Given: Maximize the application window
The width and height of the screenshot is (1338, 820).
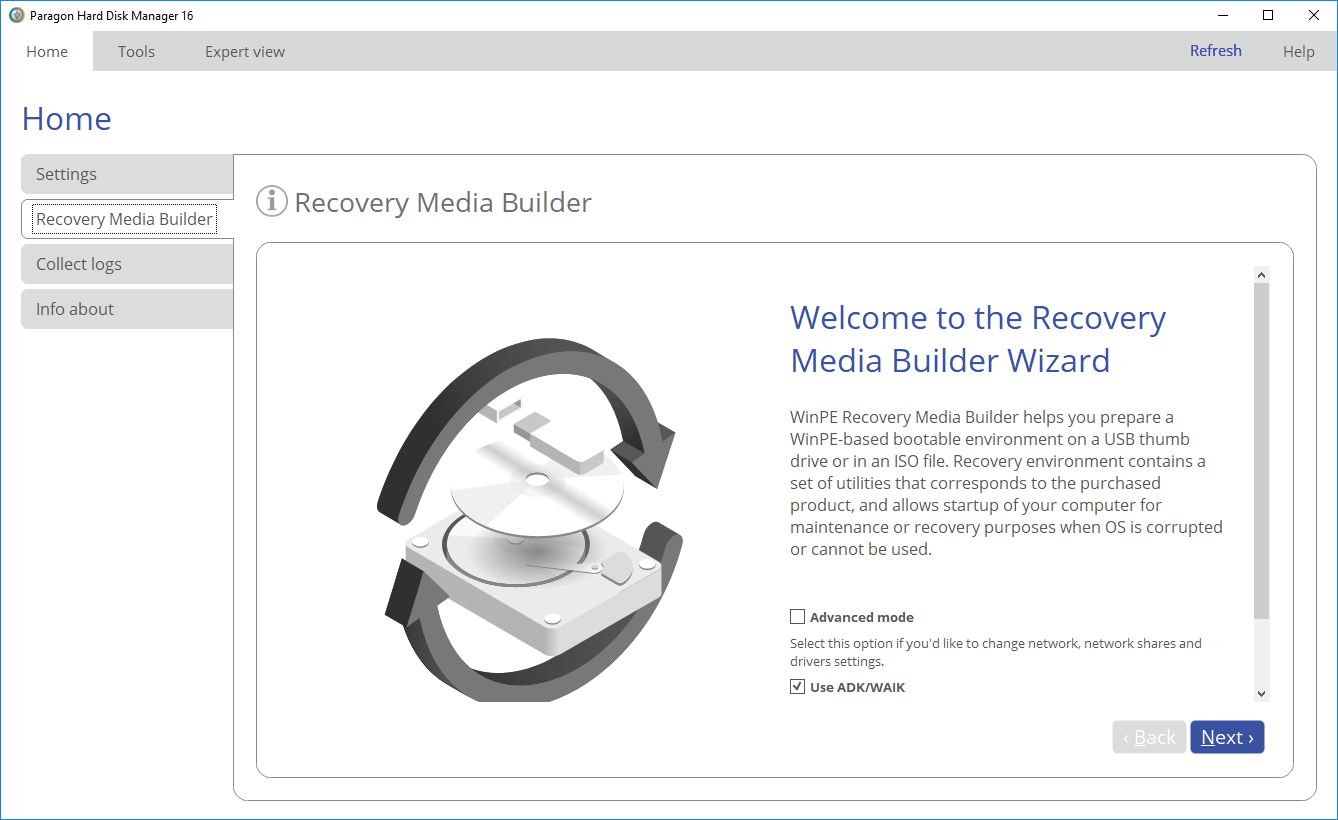Looking at the screenshot, I should [1268, 15].
